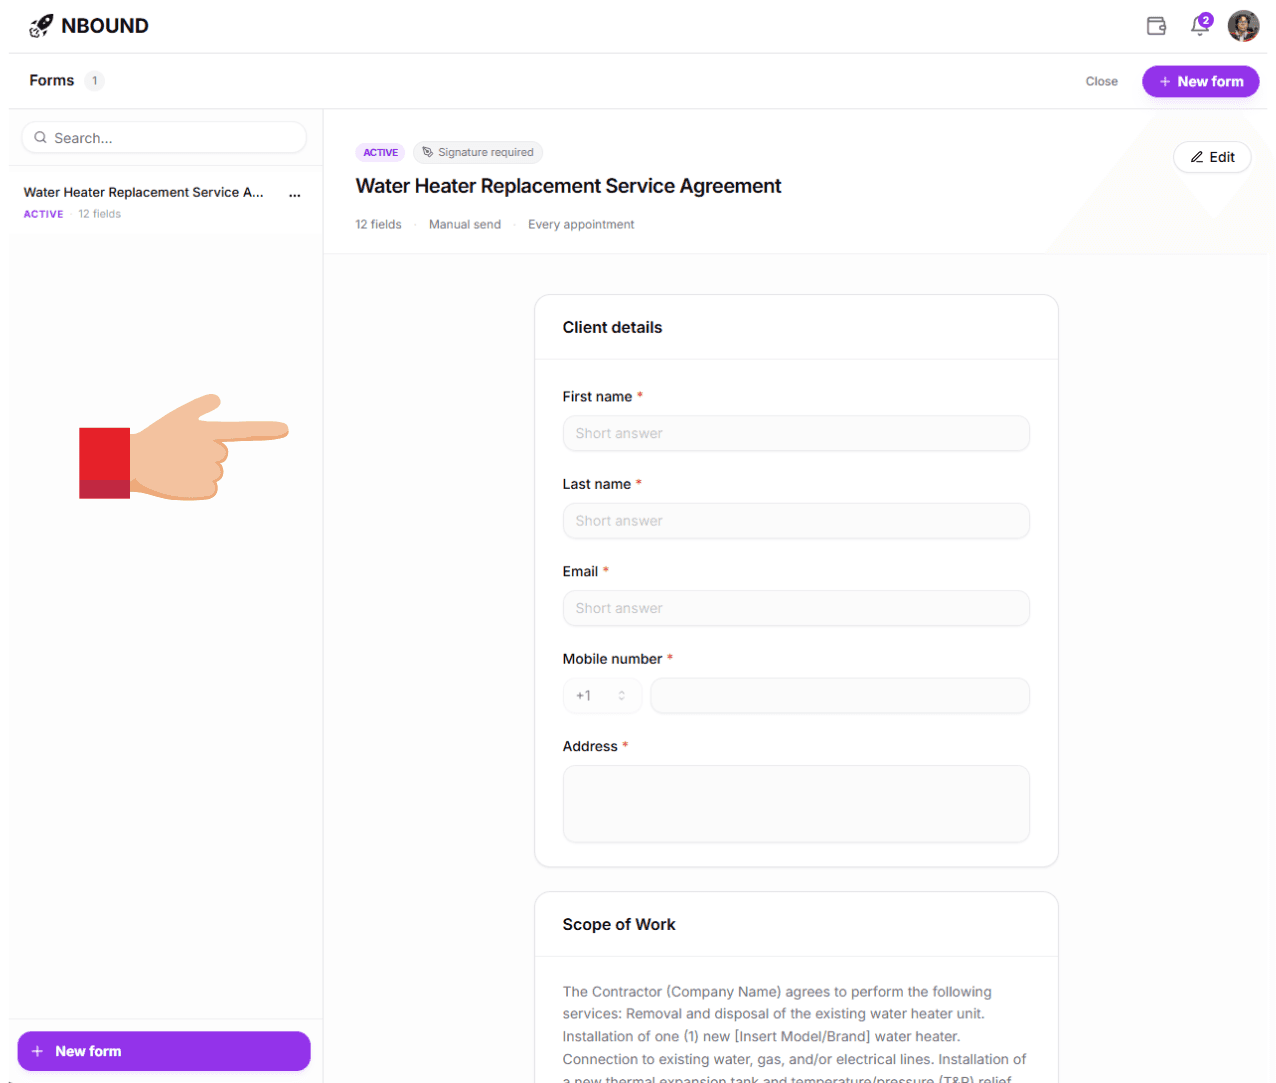The image size is (1276, 1083).
Task: Click the required asterisk on First name field
Action: [x=641, y=396]
